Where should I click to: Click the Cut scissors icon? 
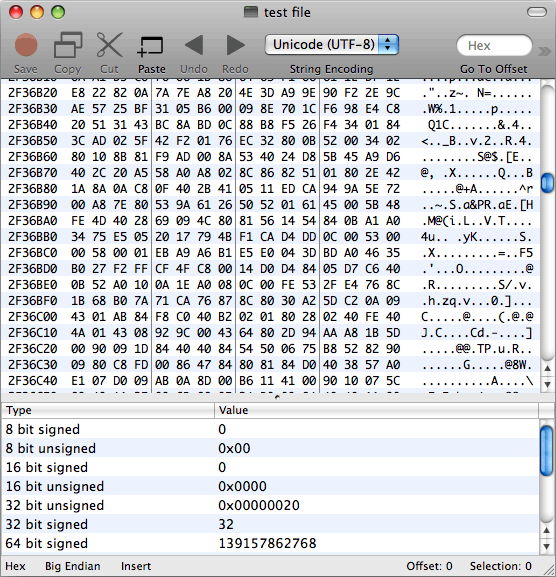(x=109, y=45)
